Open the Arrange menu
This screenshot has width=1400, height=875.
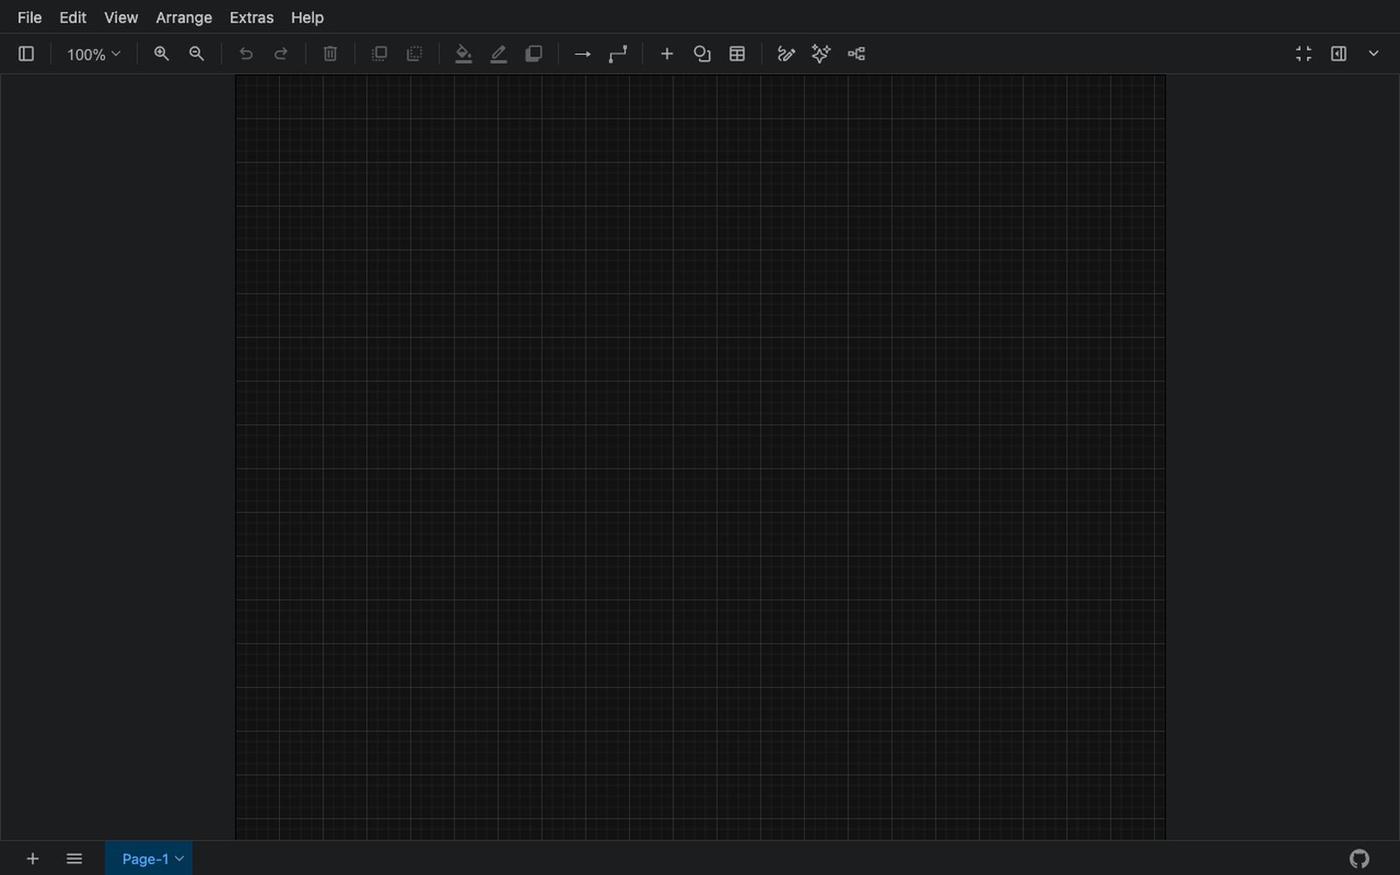point(184,17)
